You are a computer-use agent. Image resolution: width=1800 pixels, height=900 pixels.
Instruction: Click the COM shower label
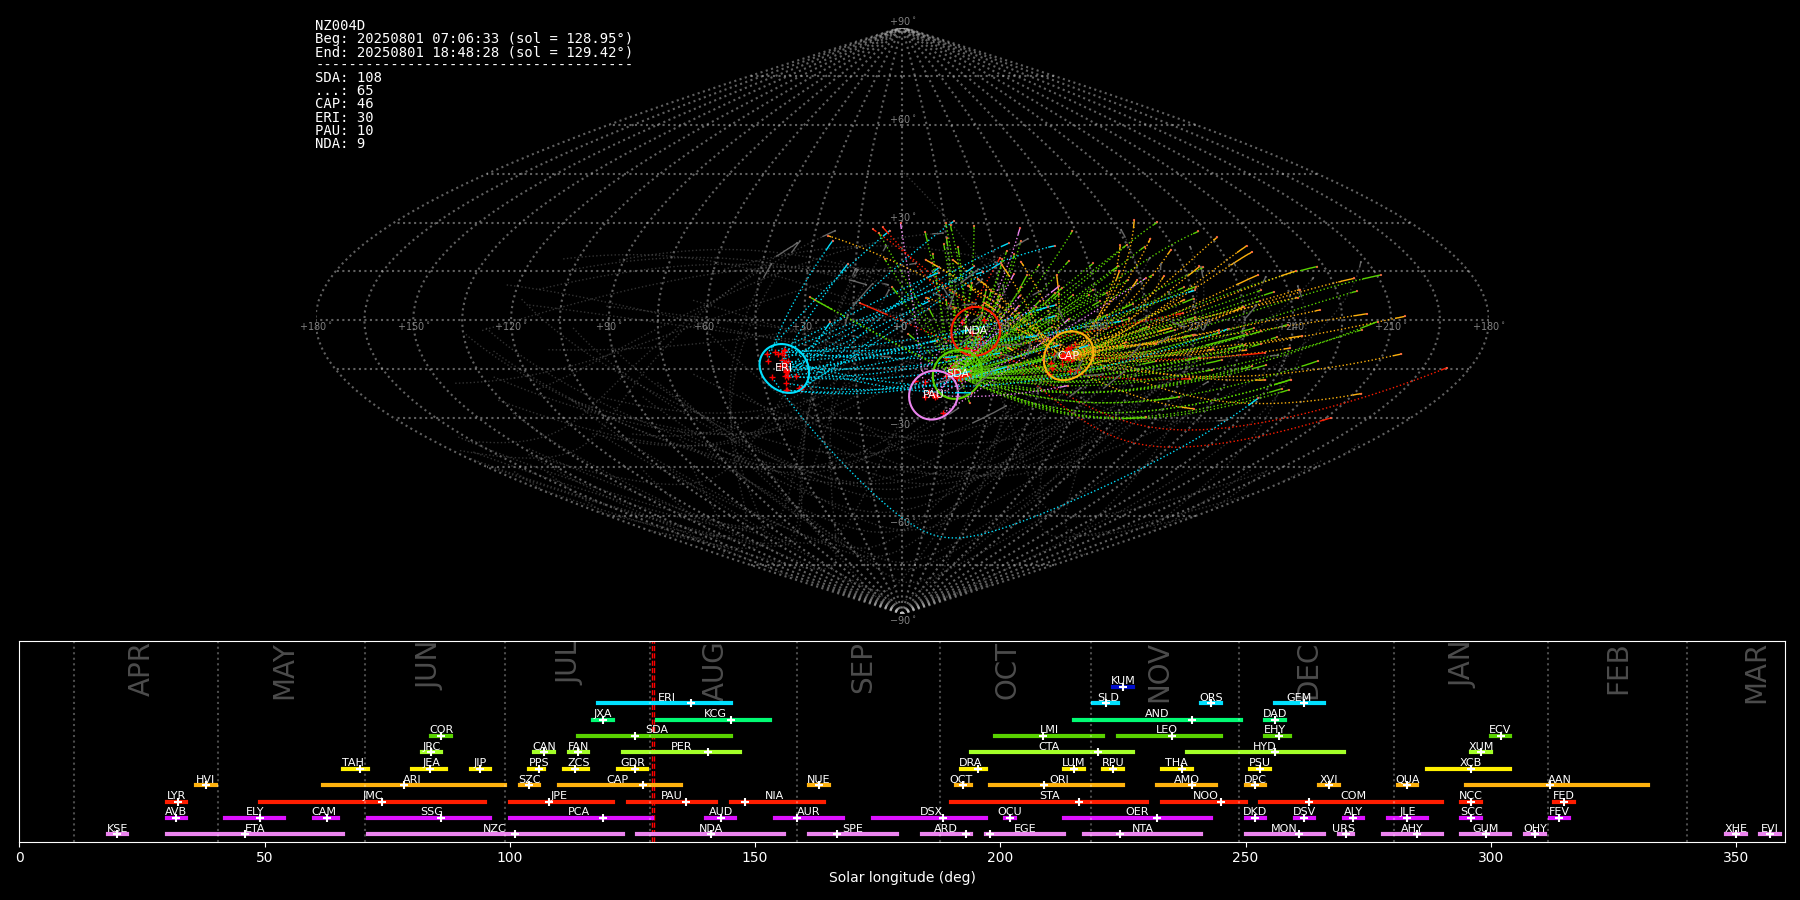point(1353,796)
